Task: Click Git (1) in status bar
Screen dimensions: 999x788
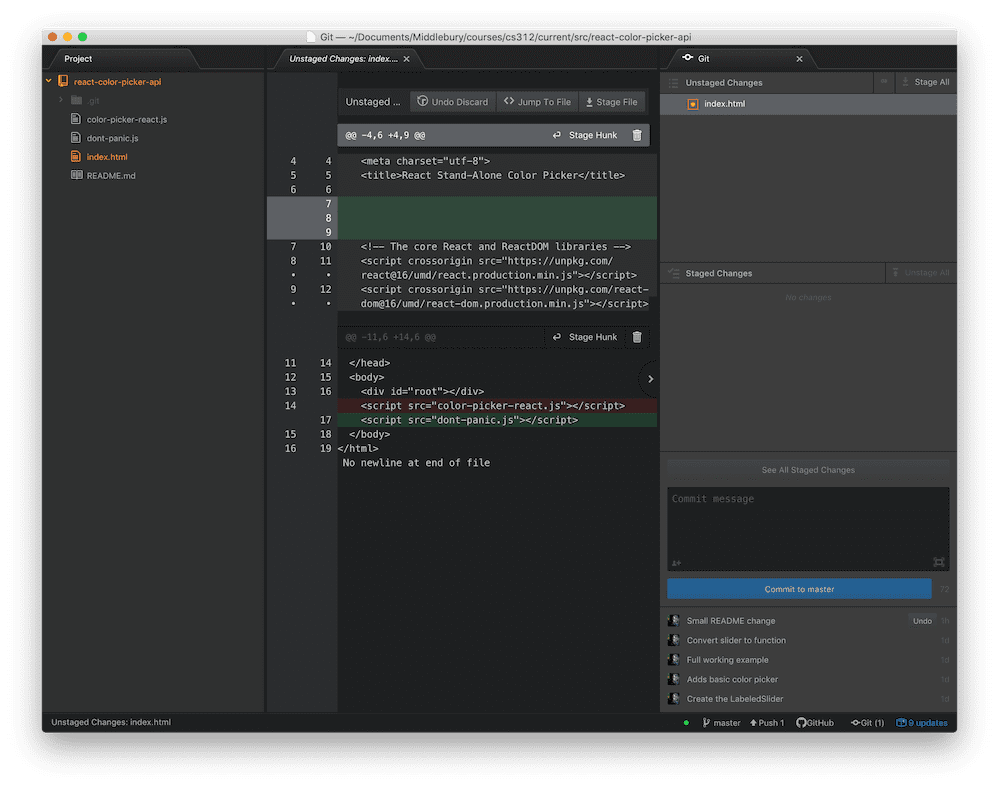Action: point(867,722)
